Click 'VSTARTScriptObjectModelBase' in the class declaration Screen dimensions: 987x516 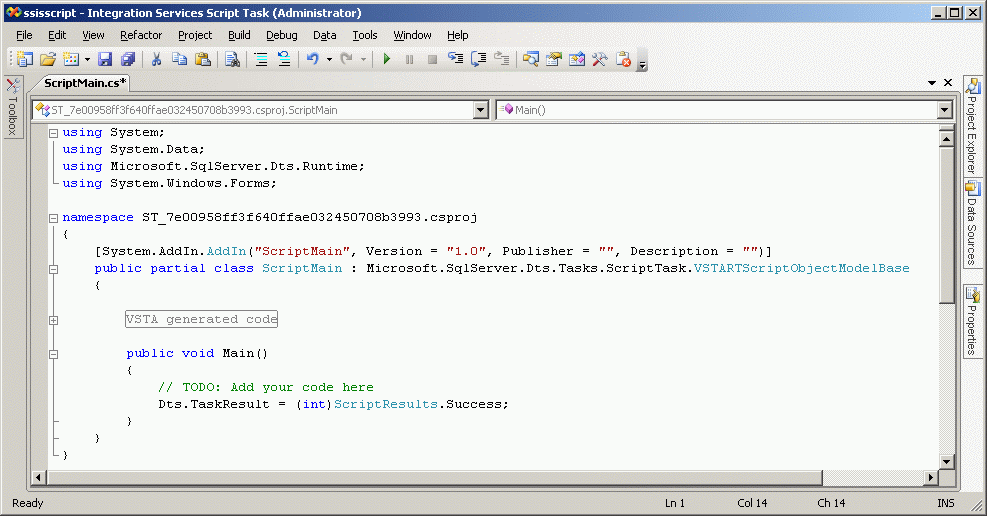pos(801,268)
